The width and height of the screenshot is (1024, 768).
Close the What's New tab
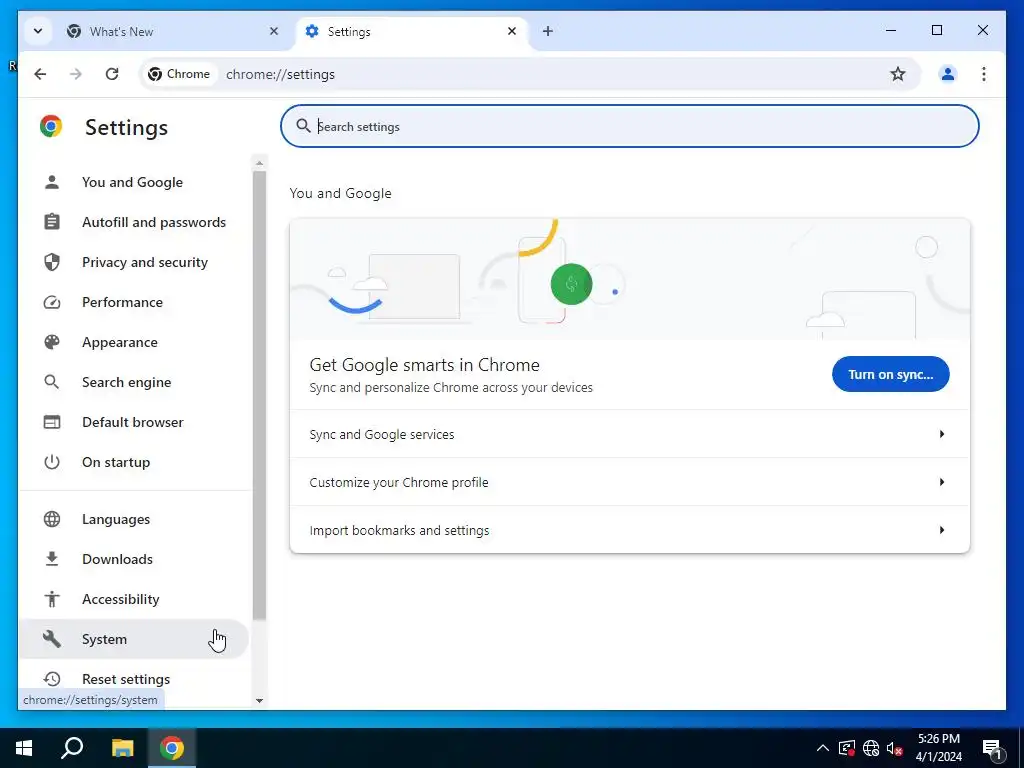pyautogui.click(x=274, y=31)
